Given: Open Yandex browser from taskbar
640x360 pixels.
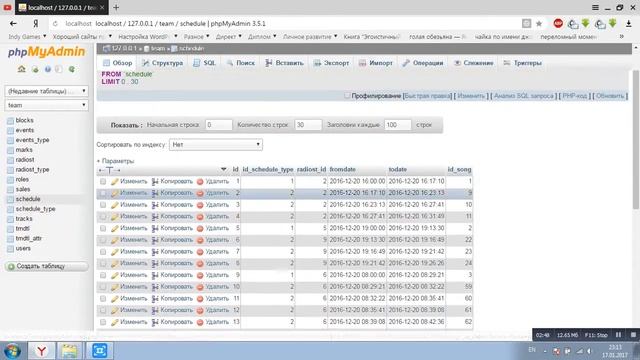Looking at the screenshot, I should pyautogui.click(x=41, y=351).
